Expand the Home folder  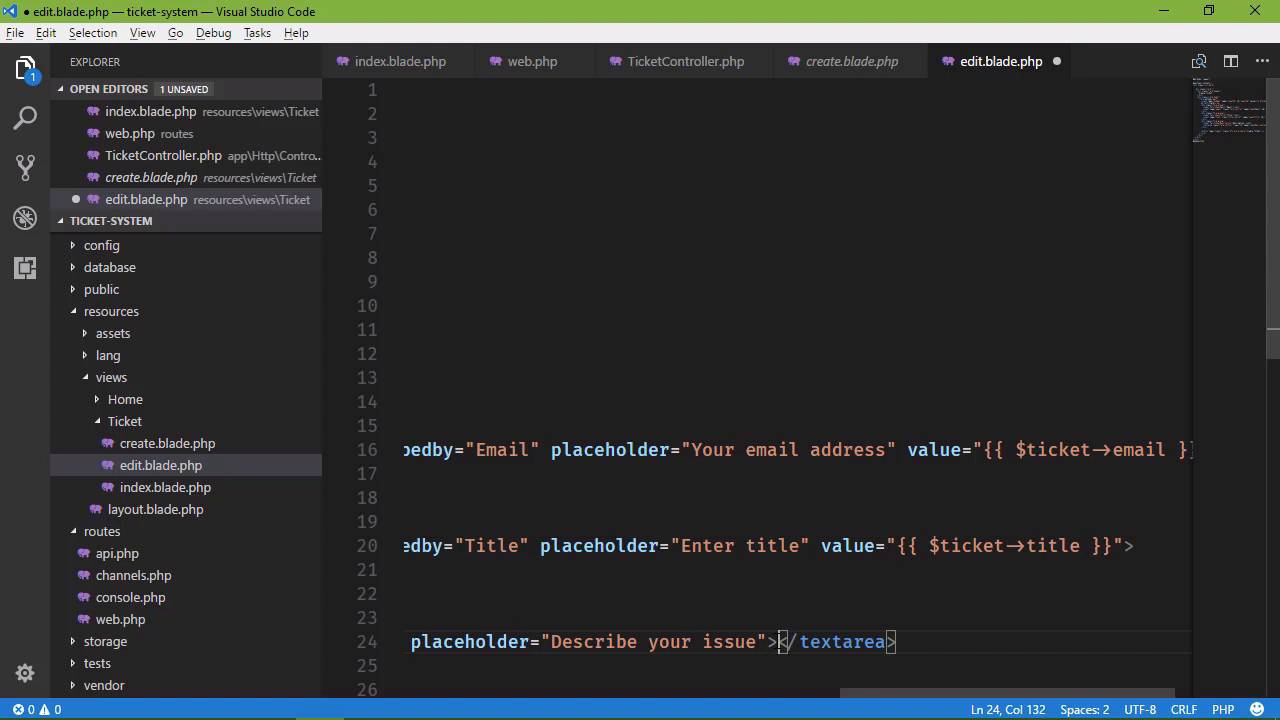pyautogui.click(x=96, y=399)
